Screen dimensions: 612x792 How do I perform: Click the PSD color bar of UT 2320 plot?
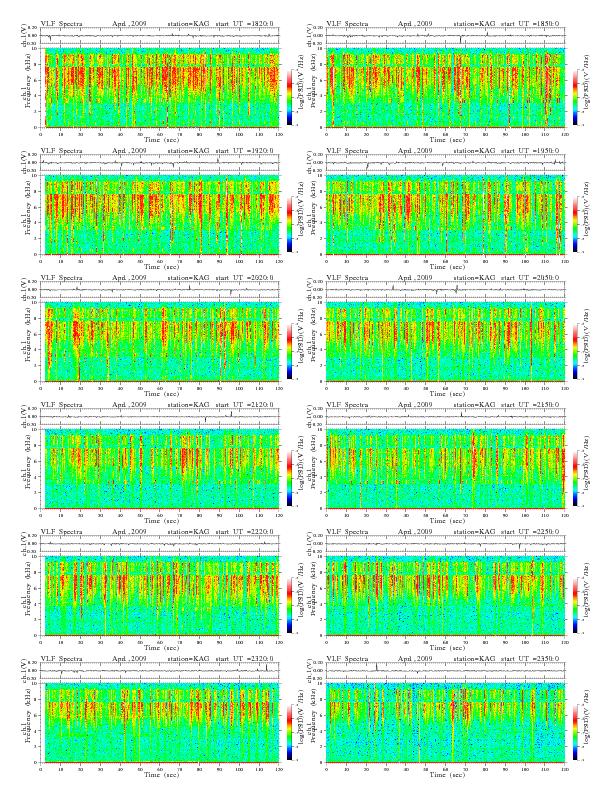tap(289, 732)
